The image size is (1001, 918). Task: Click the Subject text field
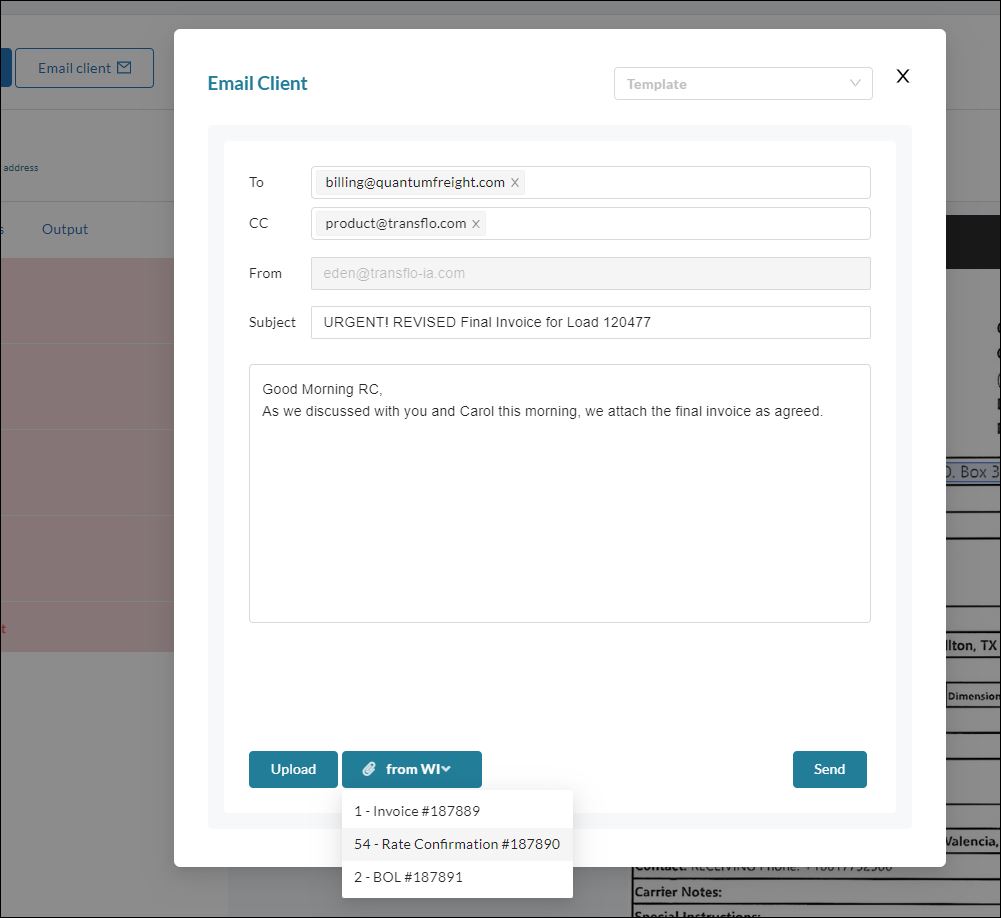[x=590, y=323]
